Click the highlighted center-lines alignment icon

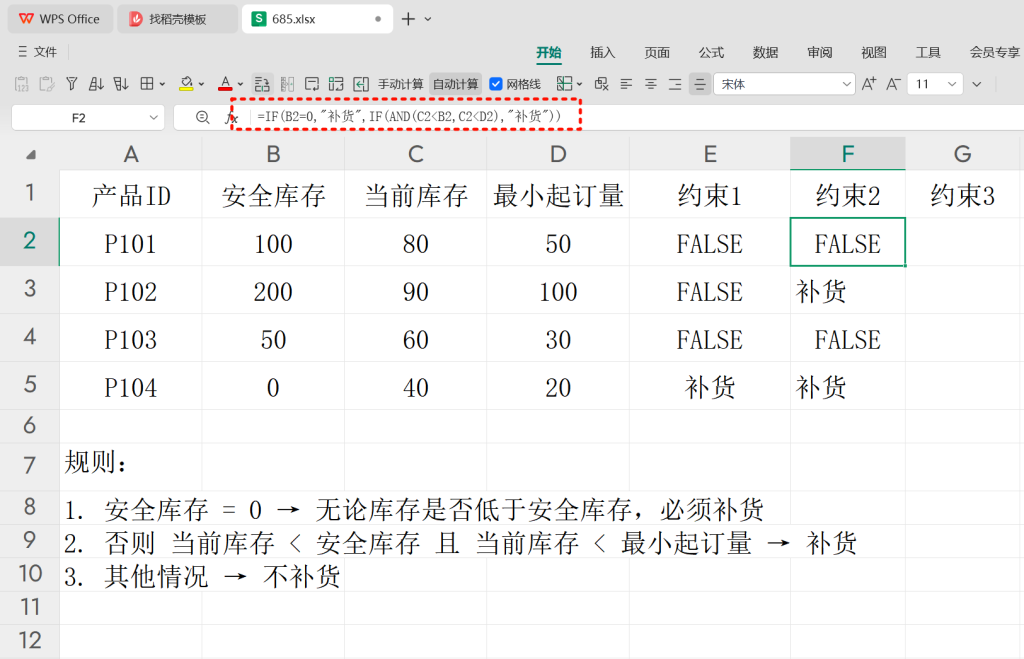(x=699, y=84)
